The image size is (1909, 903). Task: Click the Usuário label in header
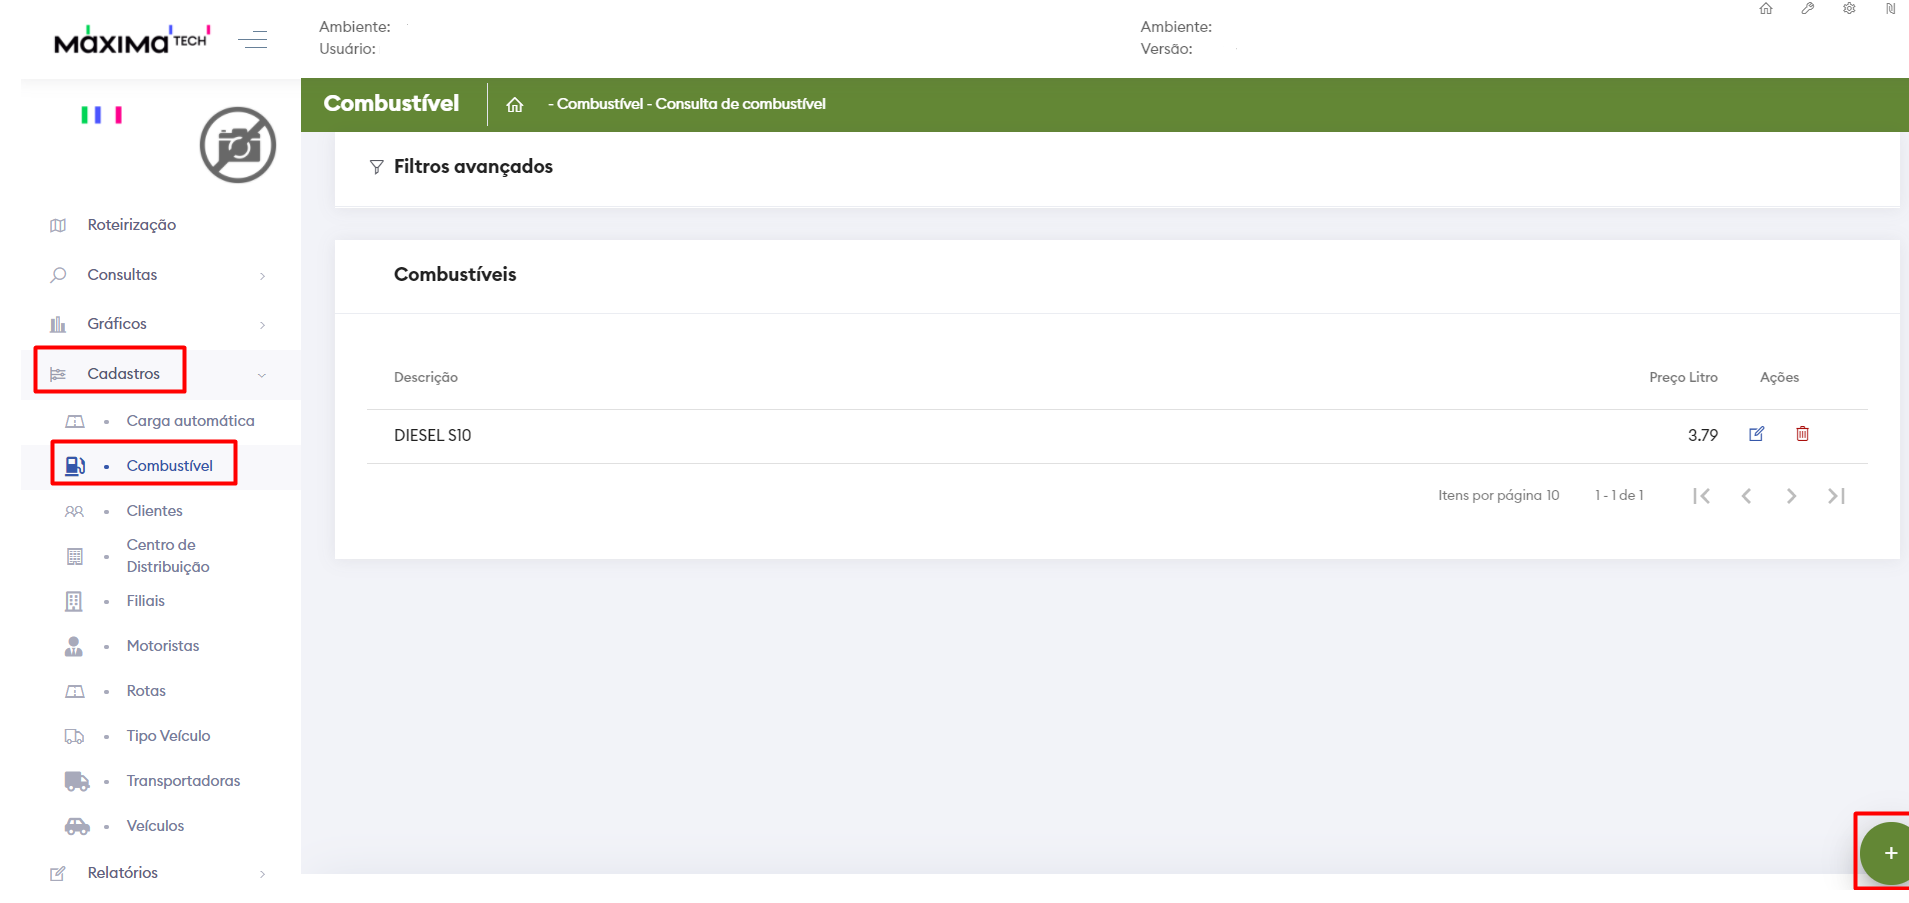348,49
